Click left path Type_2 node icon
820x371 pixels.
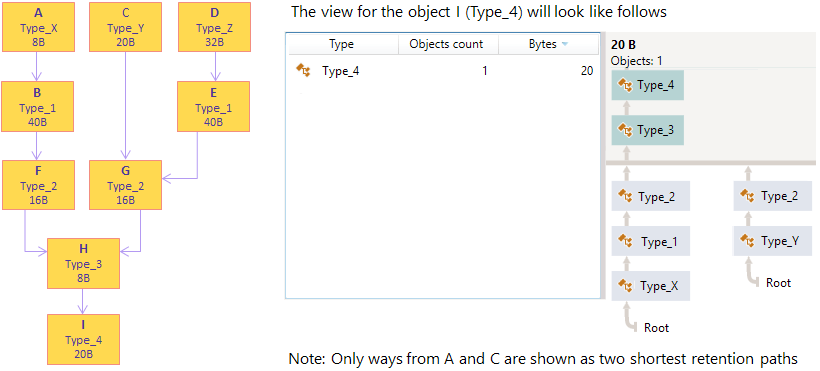tap(625, 196)
